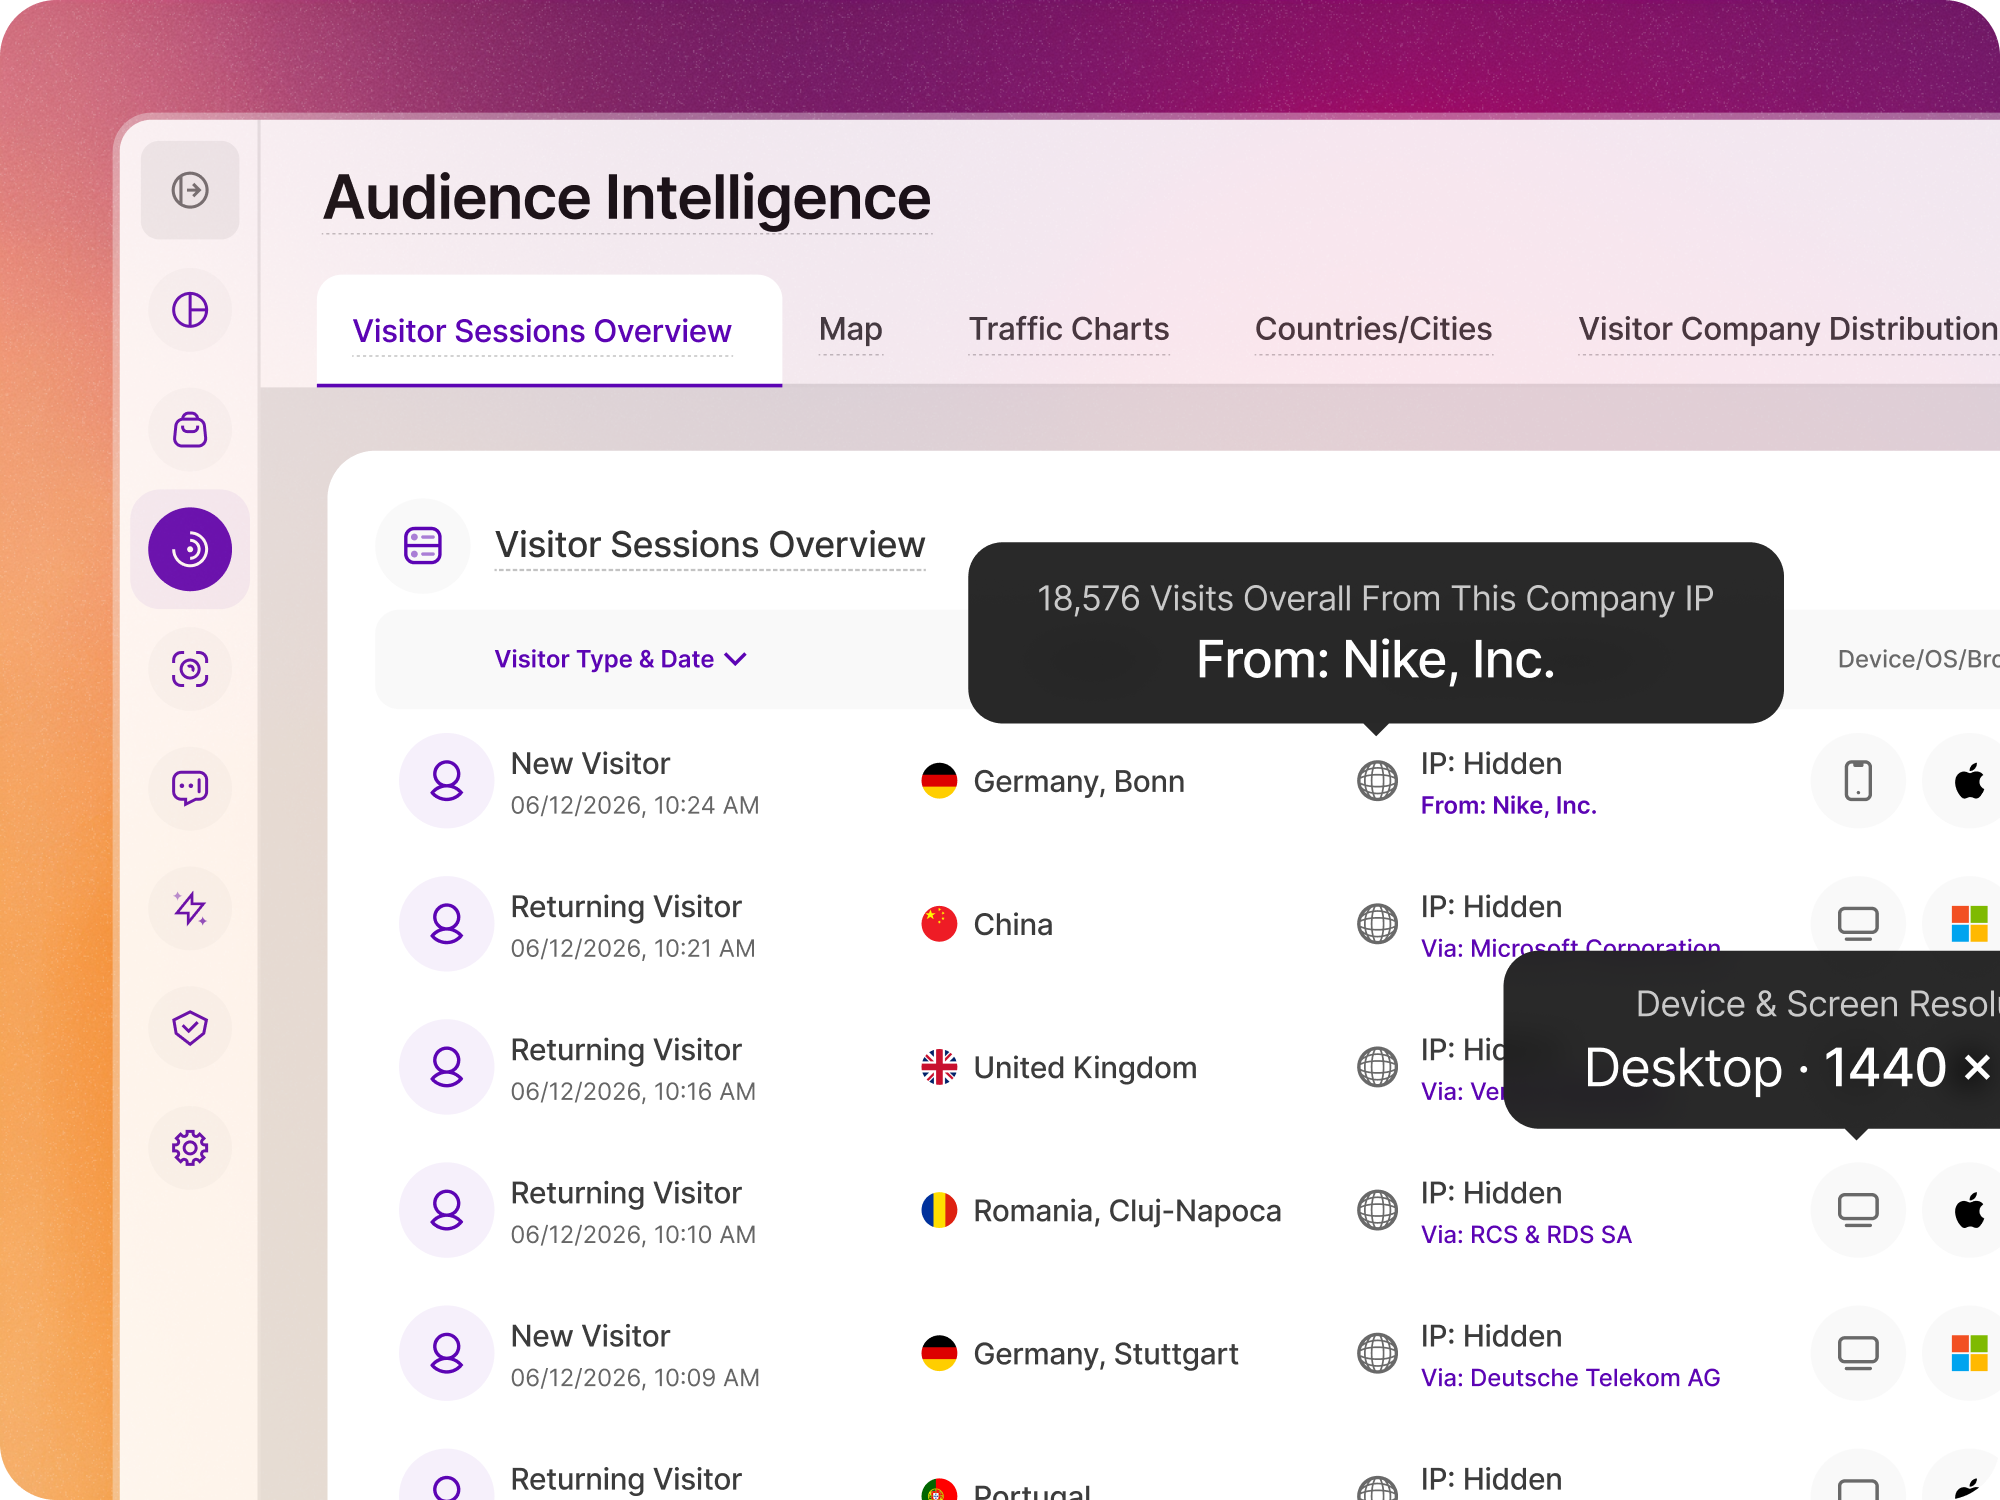Viewport: 2000px width, 1500px height.
Task: Click the desktop icon in Cluj-Napoca row
Action: 1858,1210
